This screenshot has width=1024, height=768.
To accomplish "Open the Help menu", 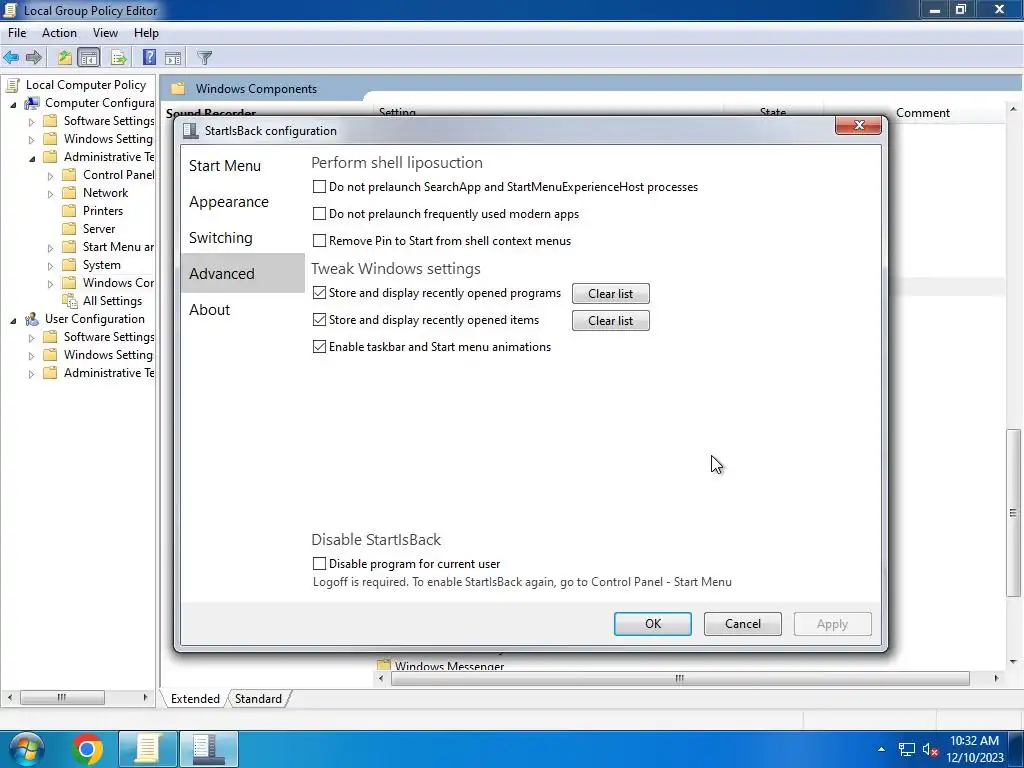I will point(146,33).
